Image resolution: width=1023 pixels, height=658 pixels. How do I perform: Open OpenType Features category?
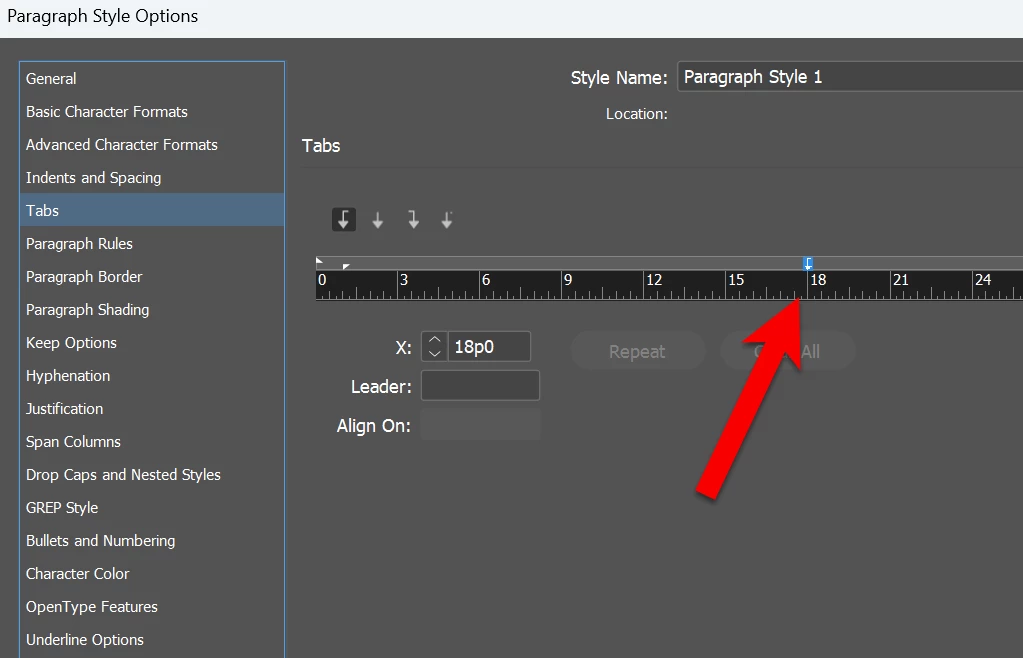[152, 606]
